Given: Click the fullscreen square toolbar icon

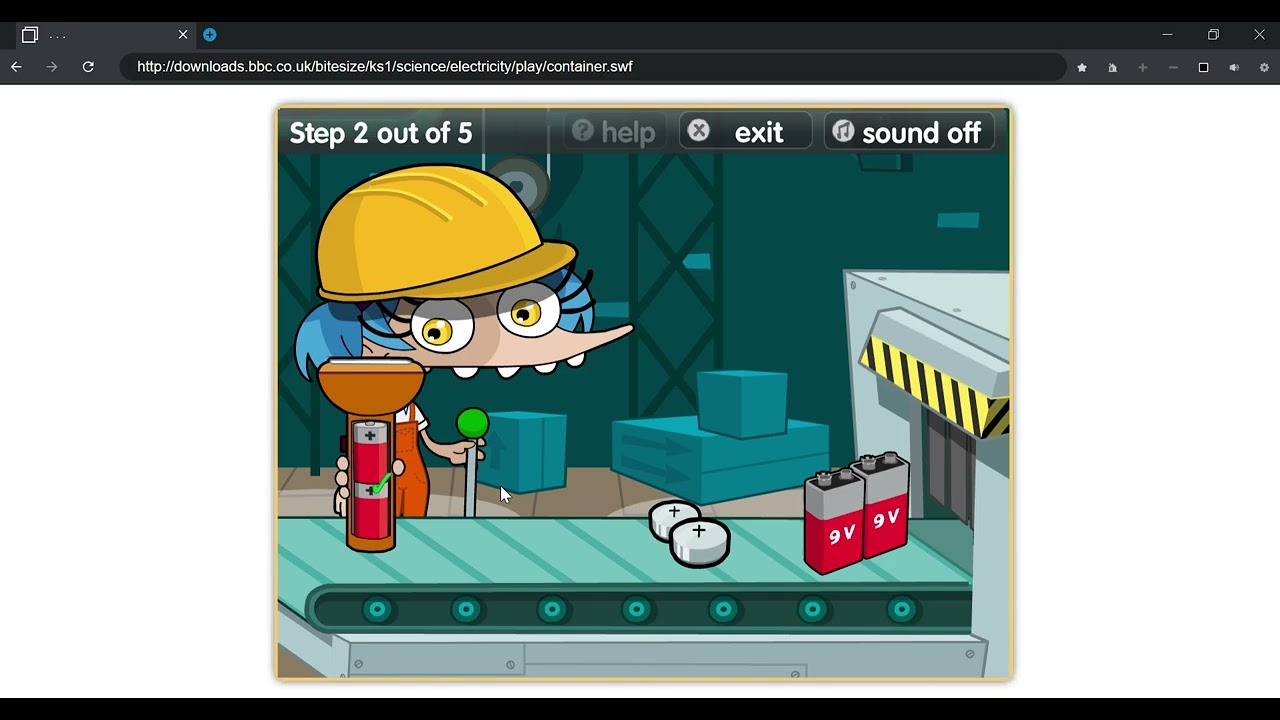Looking at the screenshot, I should tap(1203, 67).
